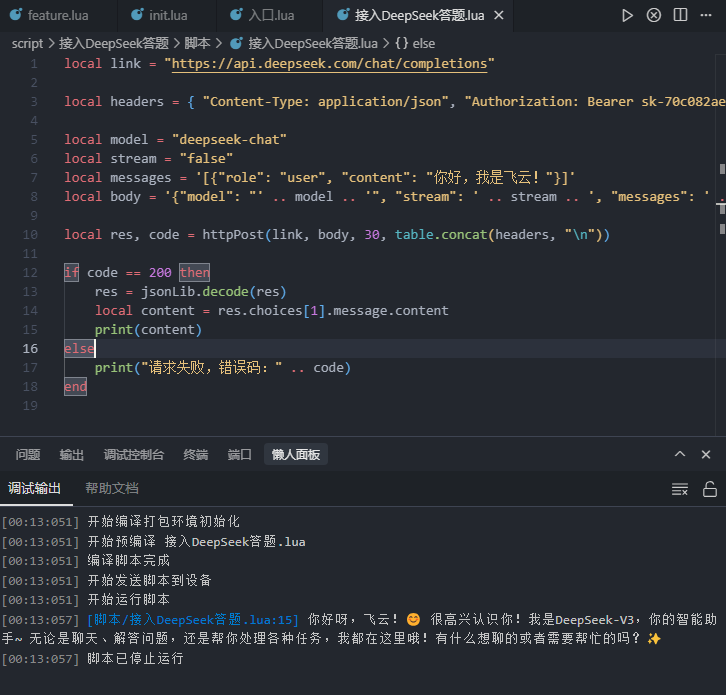Screen dimensions: 726x695
Task: Click the '脚本已停止运行' log line
Action: [x=136, y=658]
